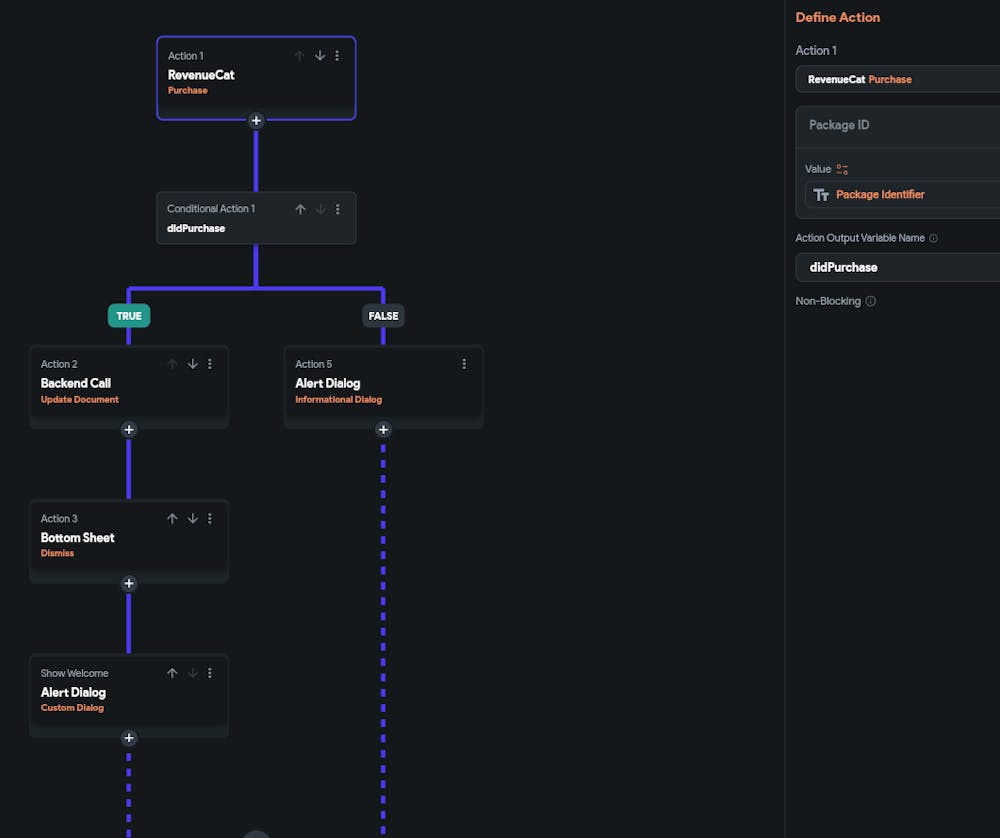Add action below Show Welcome dialog

coord(129,738)
